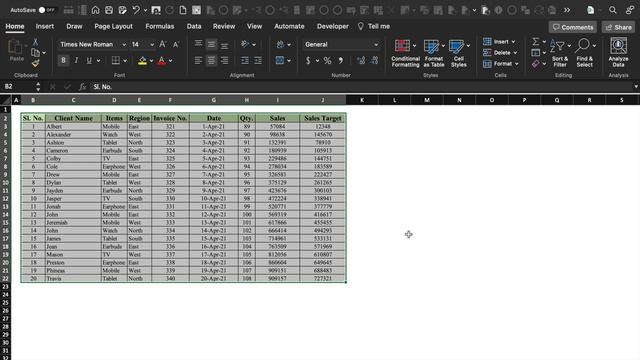Click the Merge & Center icon

pos(280,60)
